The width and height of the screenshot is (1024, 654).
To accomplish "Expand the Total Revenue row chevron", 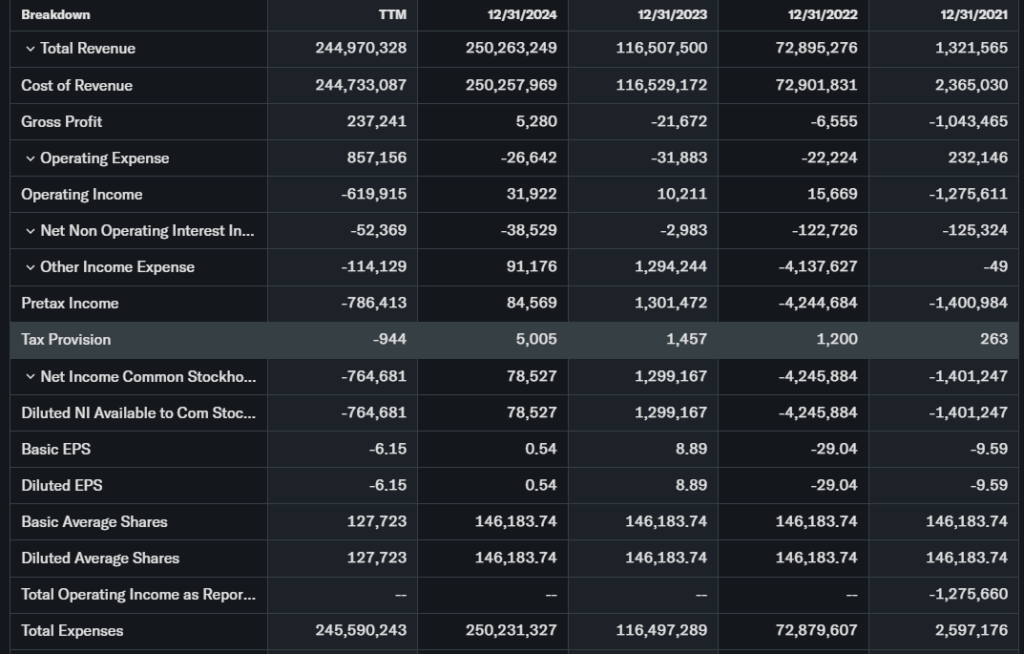I will [30, 49].
